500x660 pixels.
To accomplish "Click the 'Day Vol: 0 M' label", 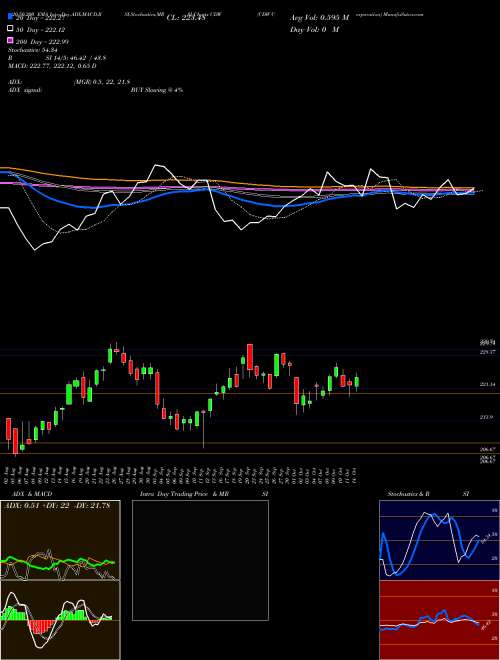I will tap(315, 30).
